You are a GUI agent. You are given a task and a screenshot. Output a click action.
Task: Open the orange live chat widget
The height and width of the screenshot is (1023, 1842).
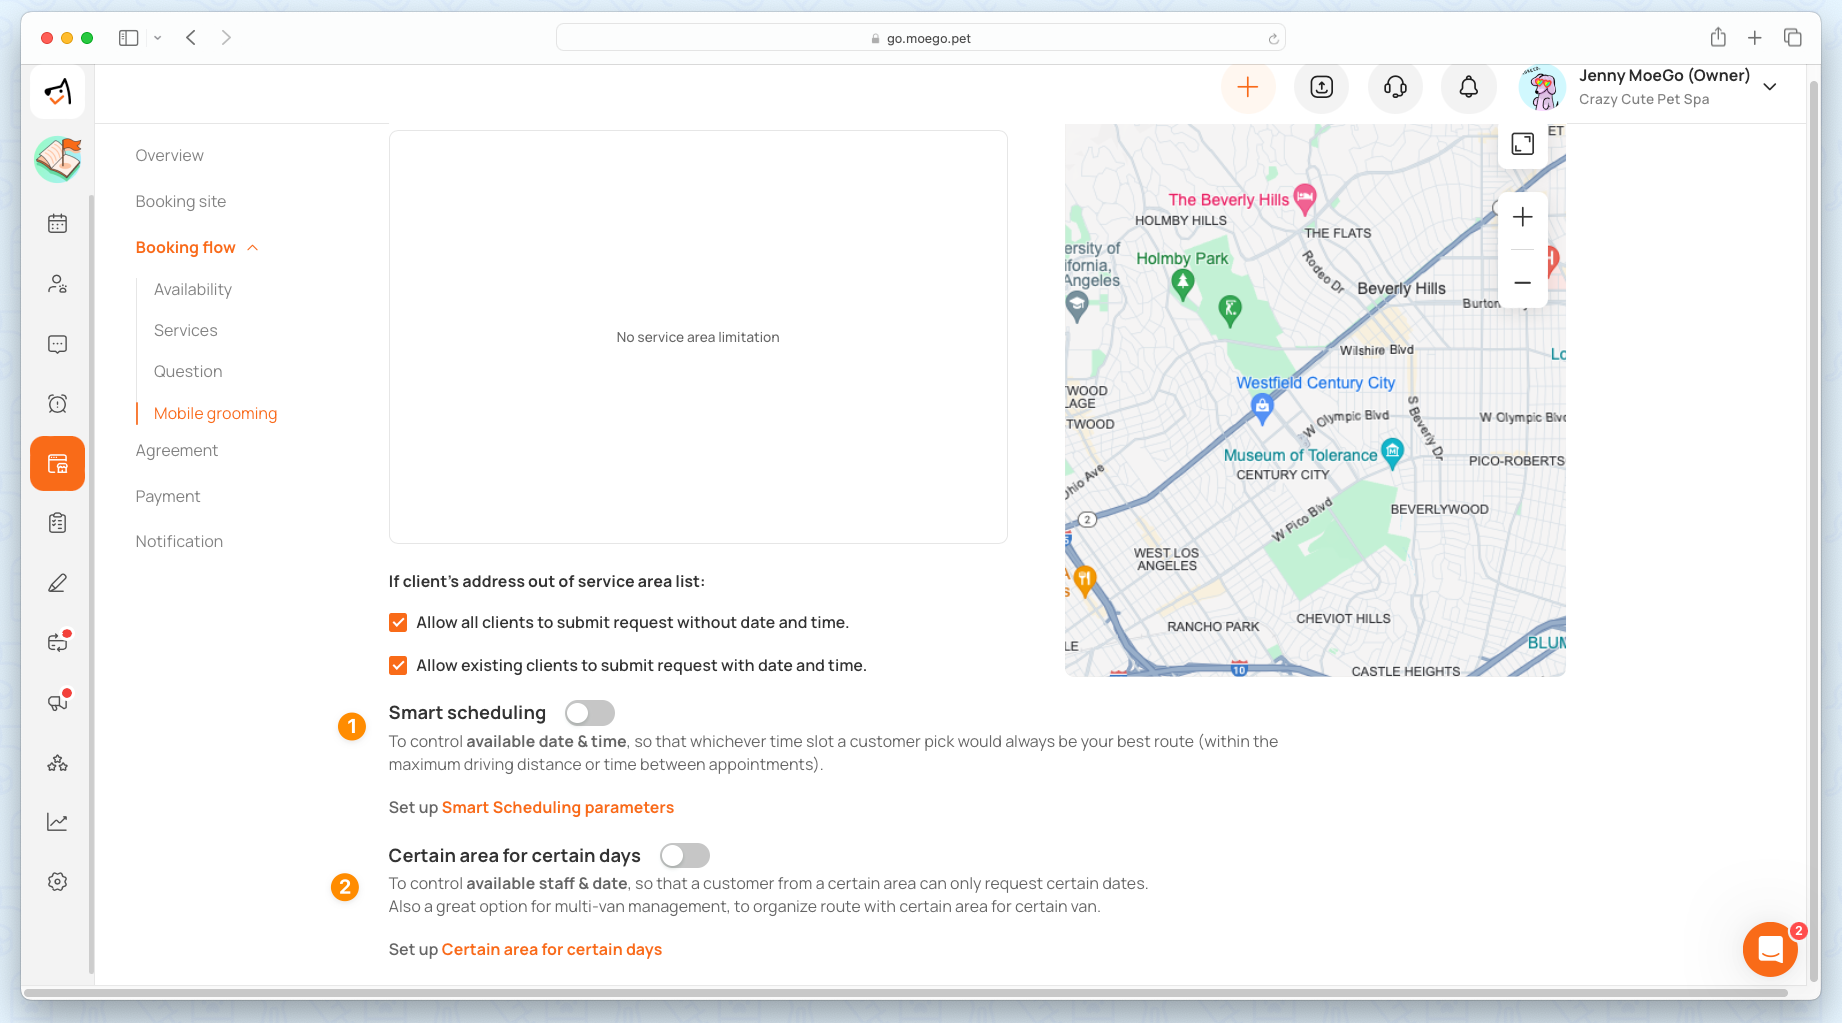[1770, 949]
